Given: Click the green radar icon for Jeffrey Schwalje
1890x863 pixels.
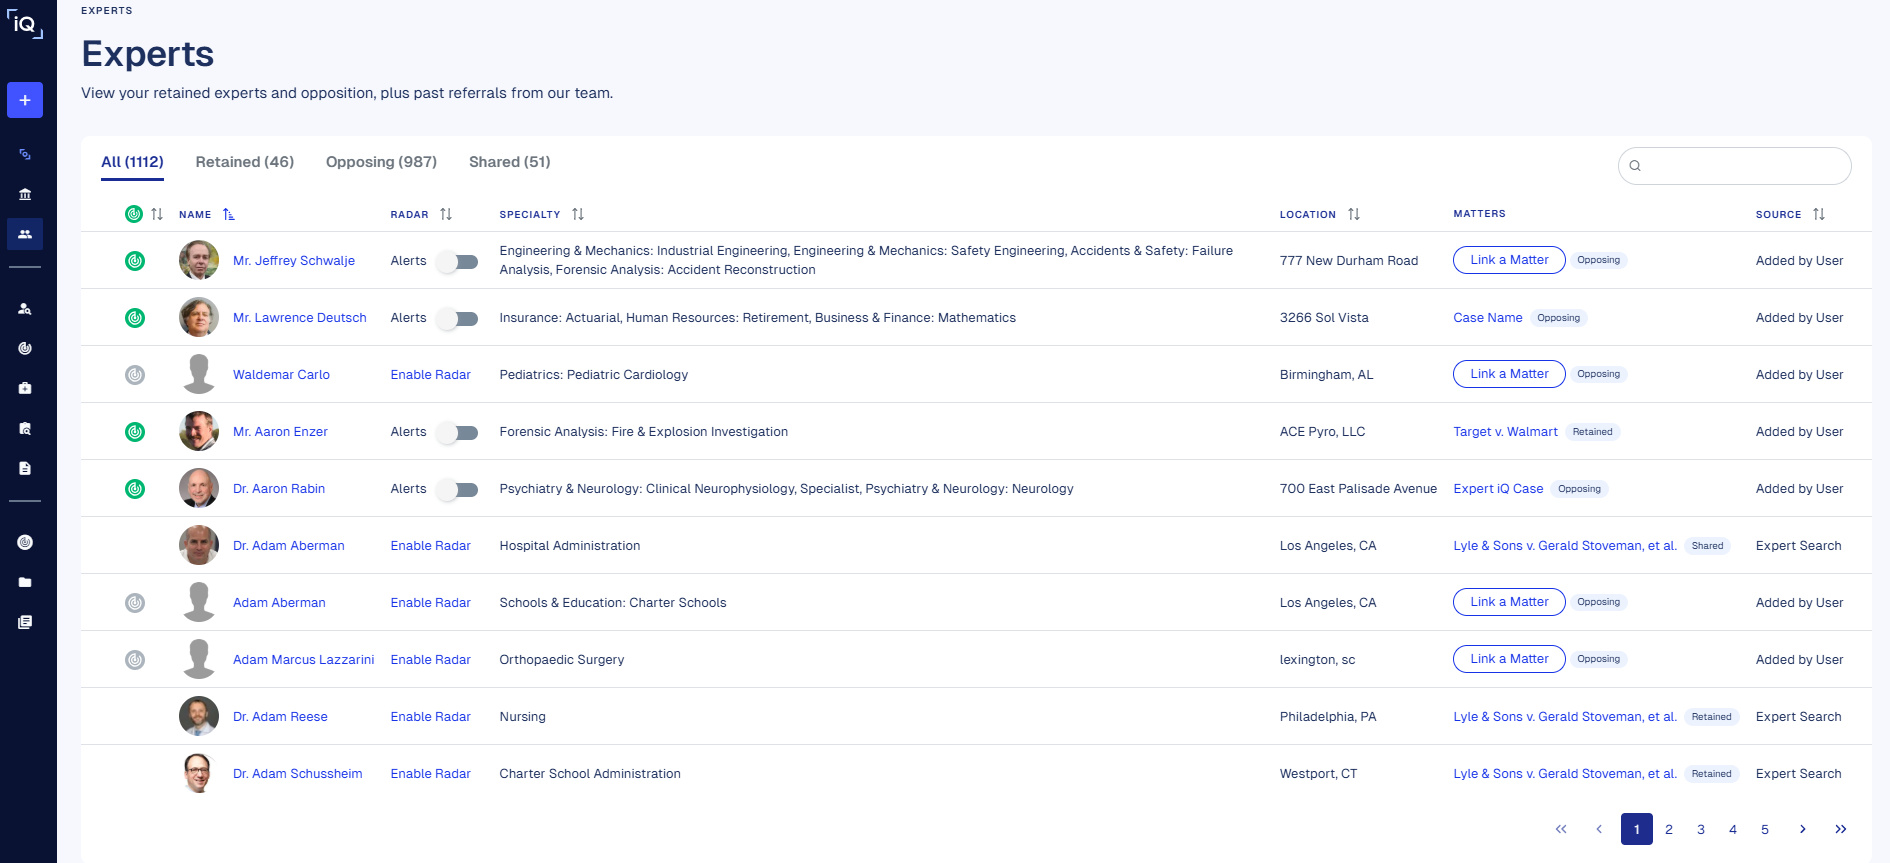Looking at the screenshot, I should pyautogui.click(x=135, y=261).
